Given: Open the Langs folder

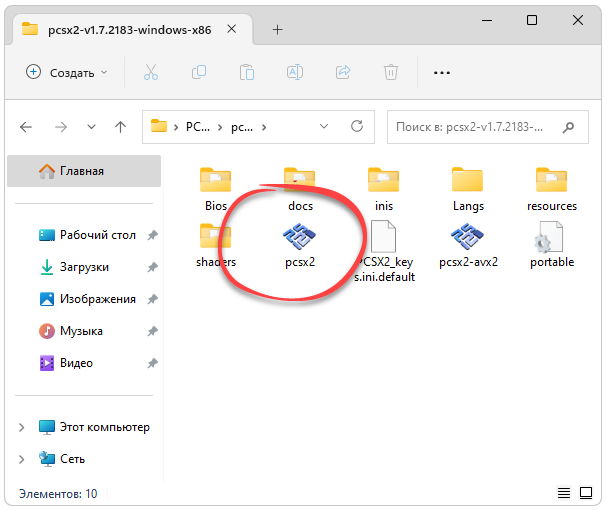Looking at the screenshot, I should [x=468, y=189].
